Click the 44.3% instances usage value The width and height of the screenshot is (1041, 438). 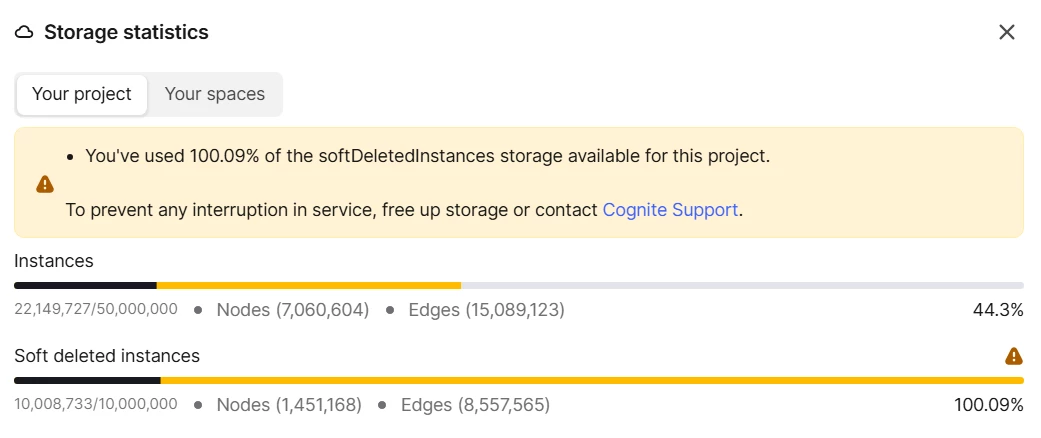tap(998, 310)
